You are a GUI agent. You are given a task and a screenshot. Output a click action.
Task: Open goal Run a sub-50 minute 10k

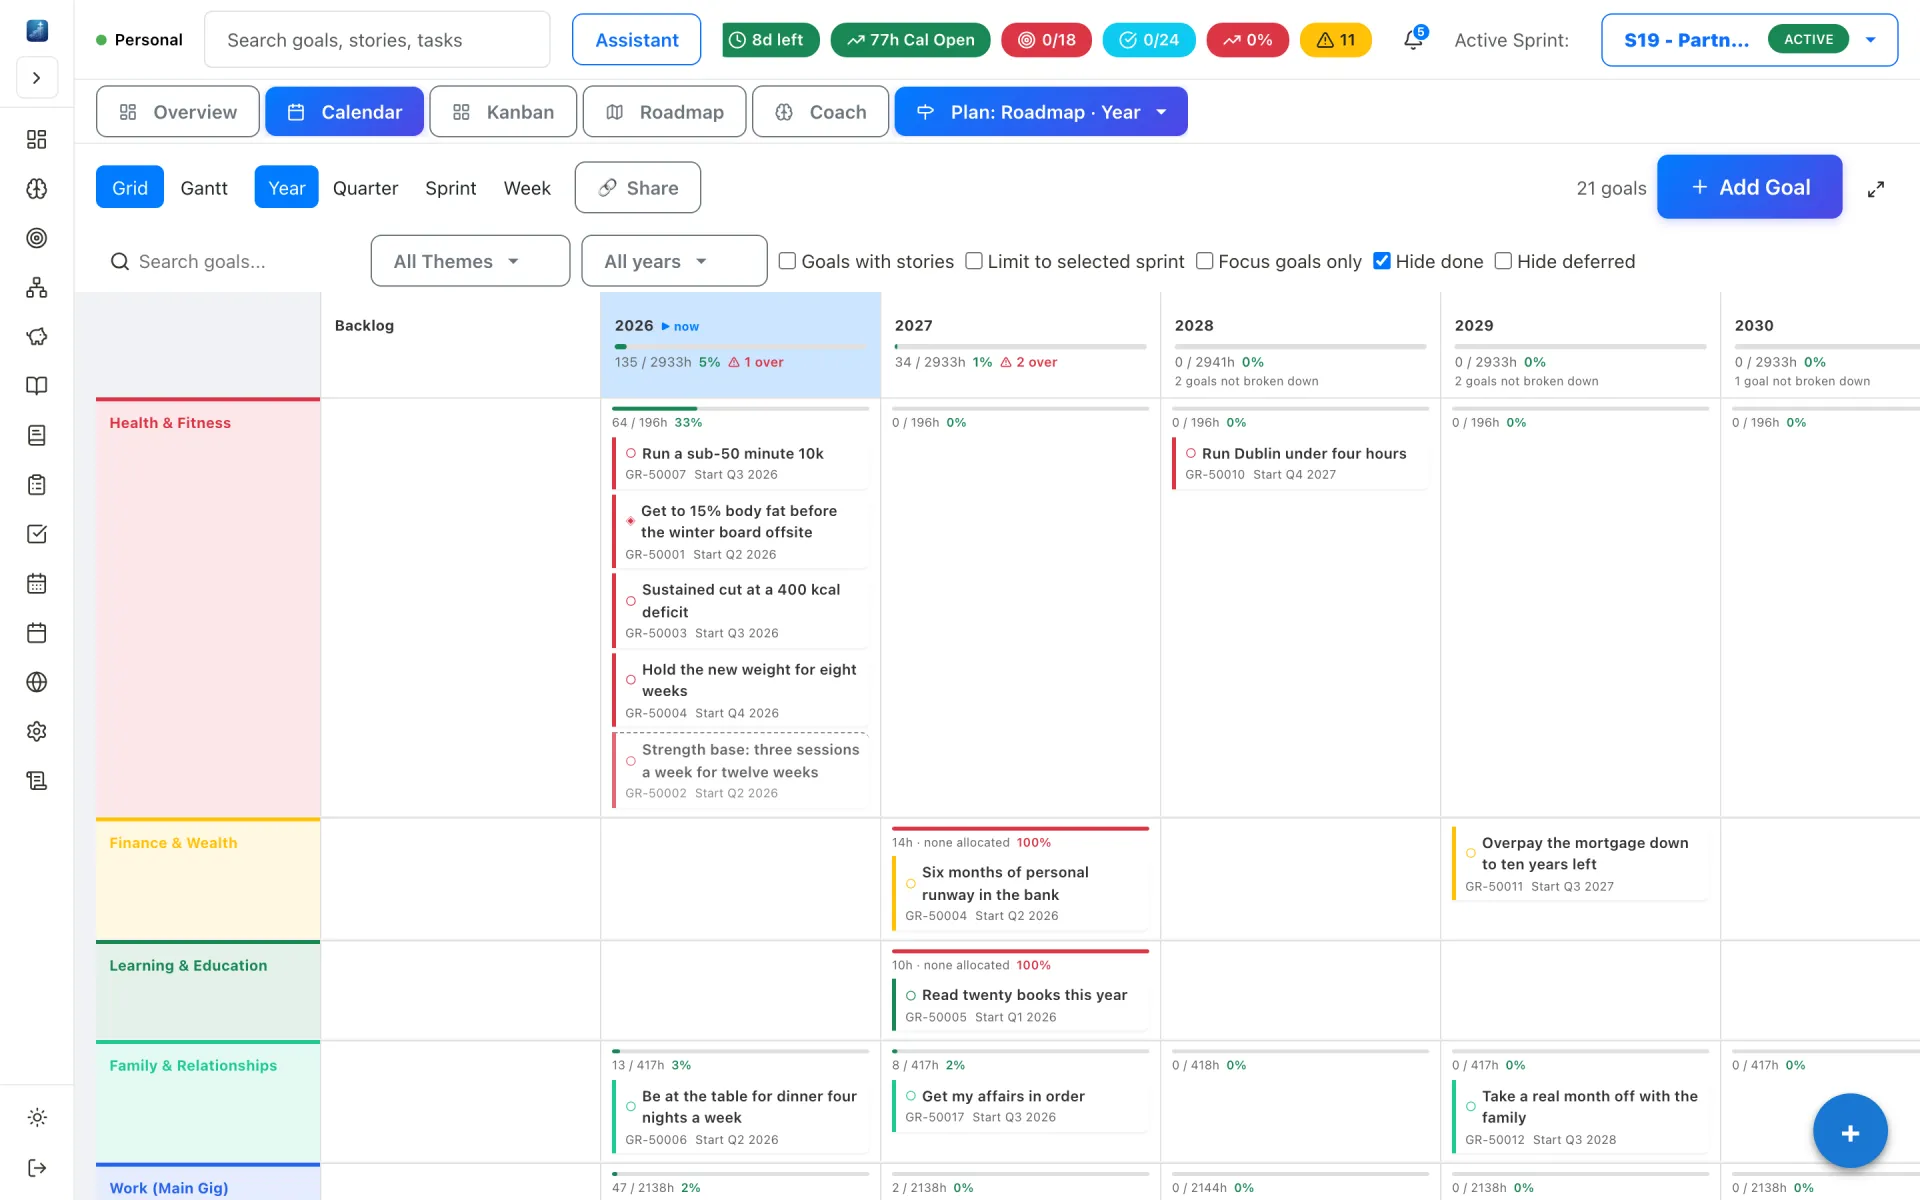(740, 463)
